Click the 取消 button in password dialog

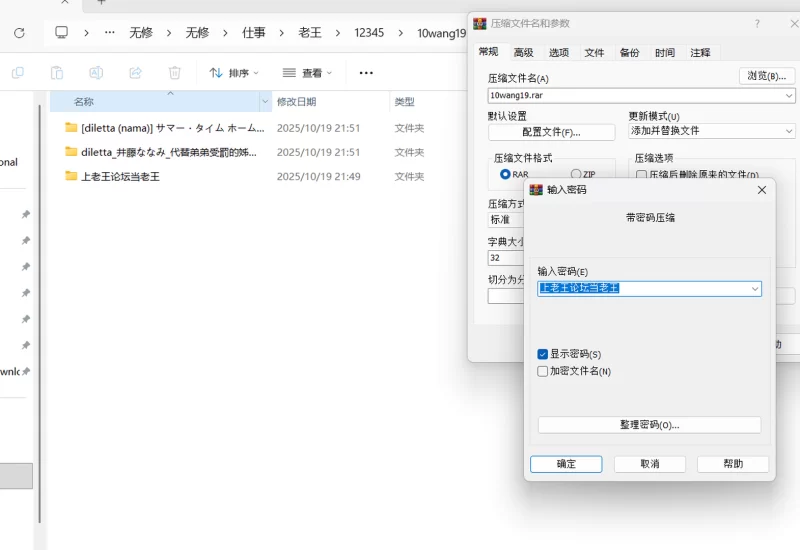649,464
